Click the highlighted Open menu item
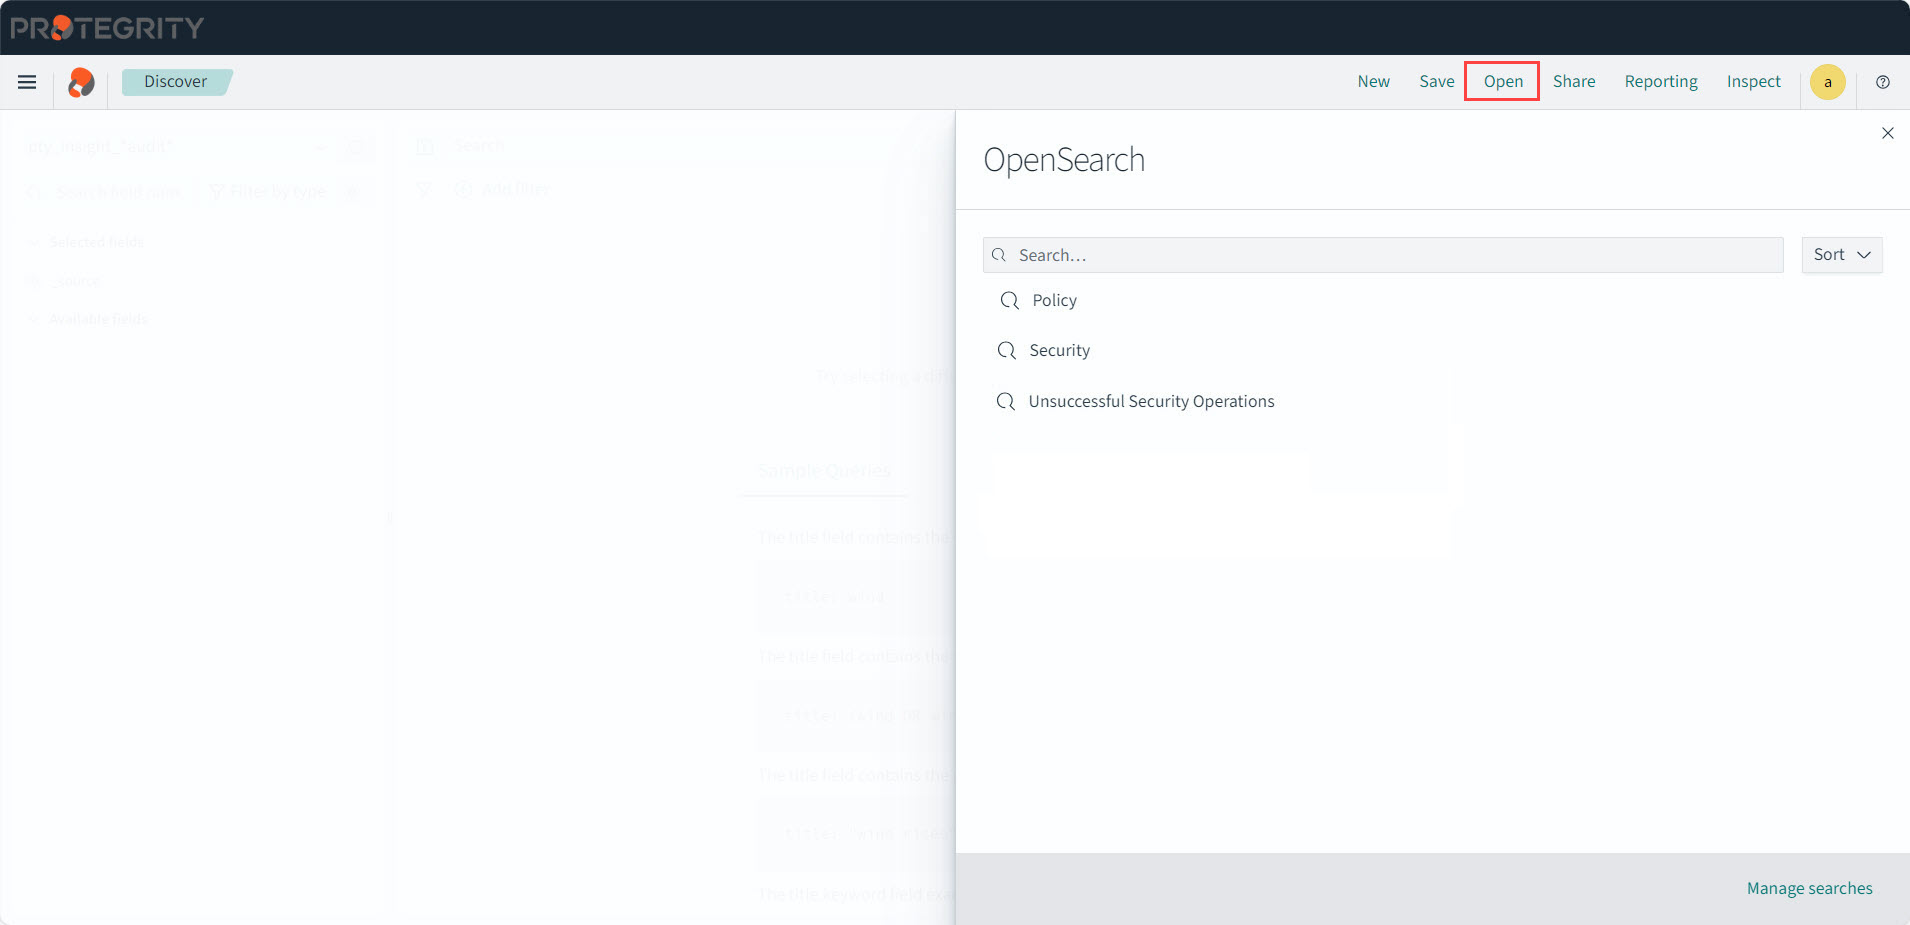1910x925 pixels. tap(1502, 82)
